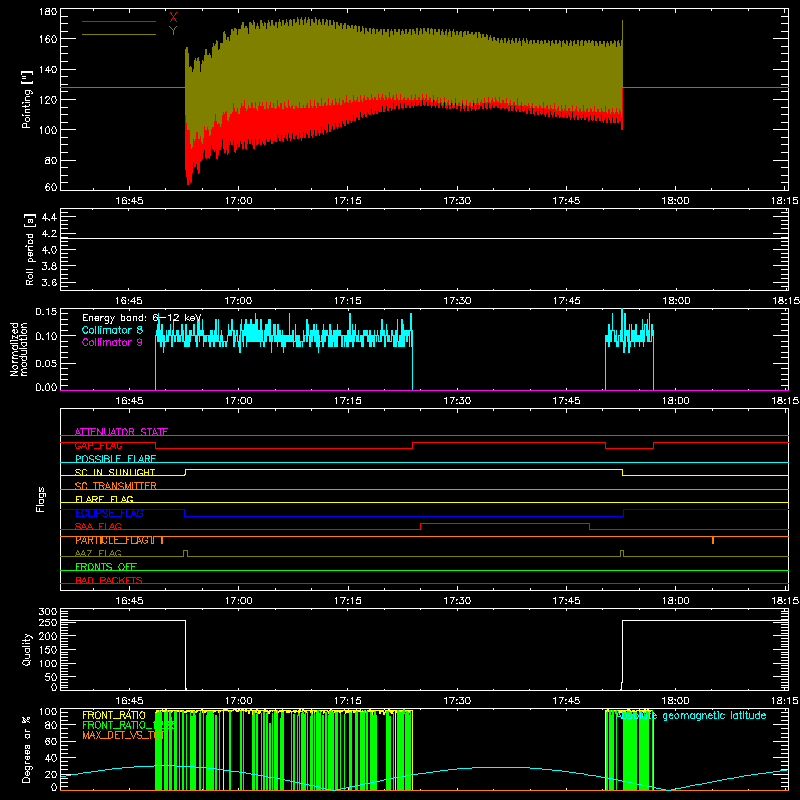Click the olive Y legend label
Screen dimensions: 800x800
(173, 31)
